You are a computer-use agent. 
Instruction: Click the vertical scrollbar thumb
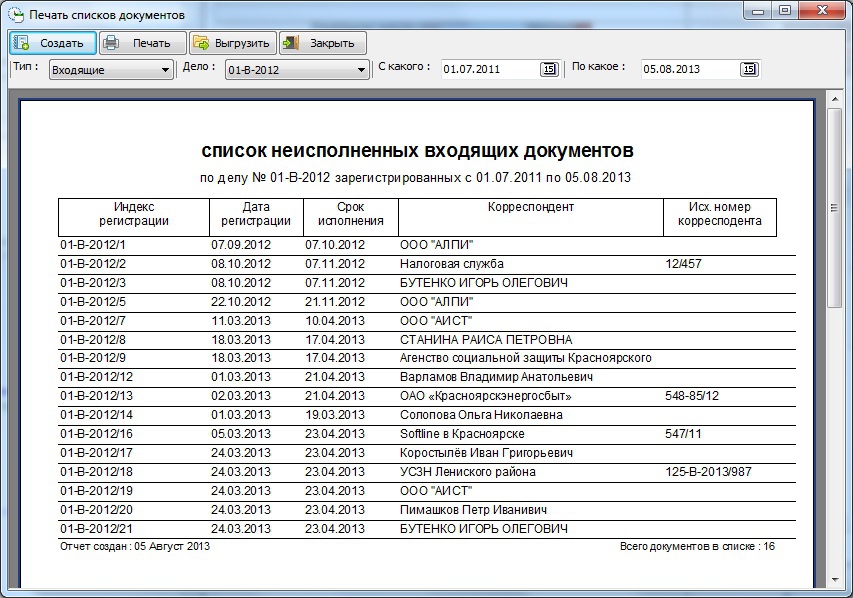pyautogui.click(x=834, y=208)
